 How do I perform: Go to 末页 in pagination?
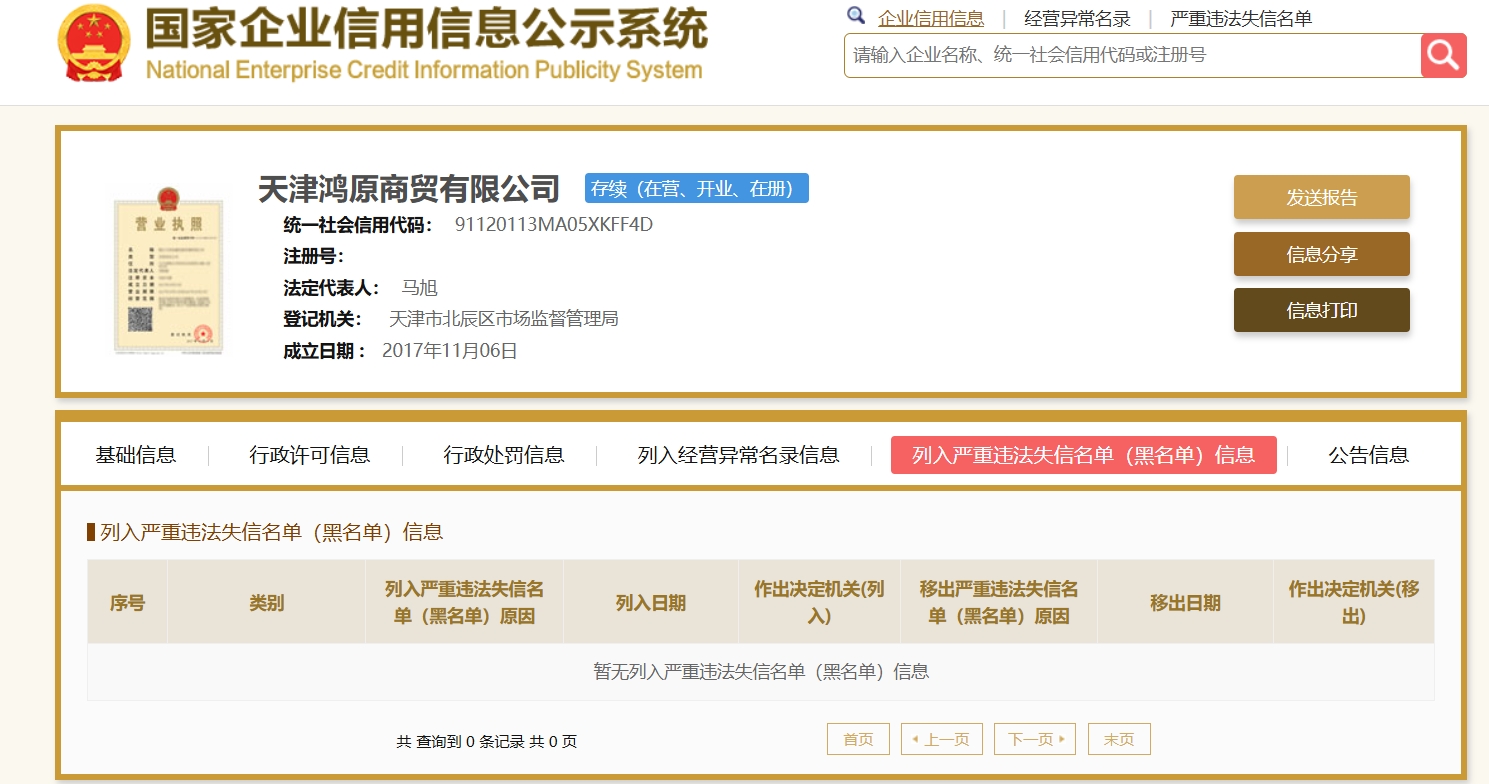tap(1119, 739)
